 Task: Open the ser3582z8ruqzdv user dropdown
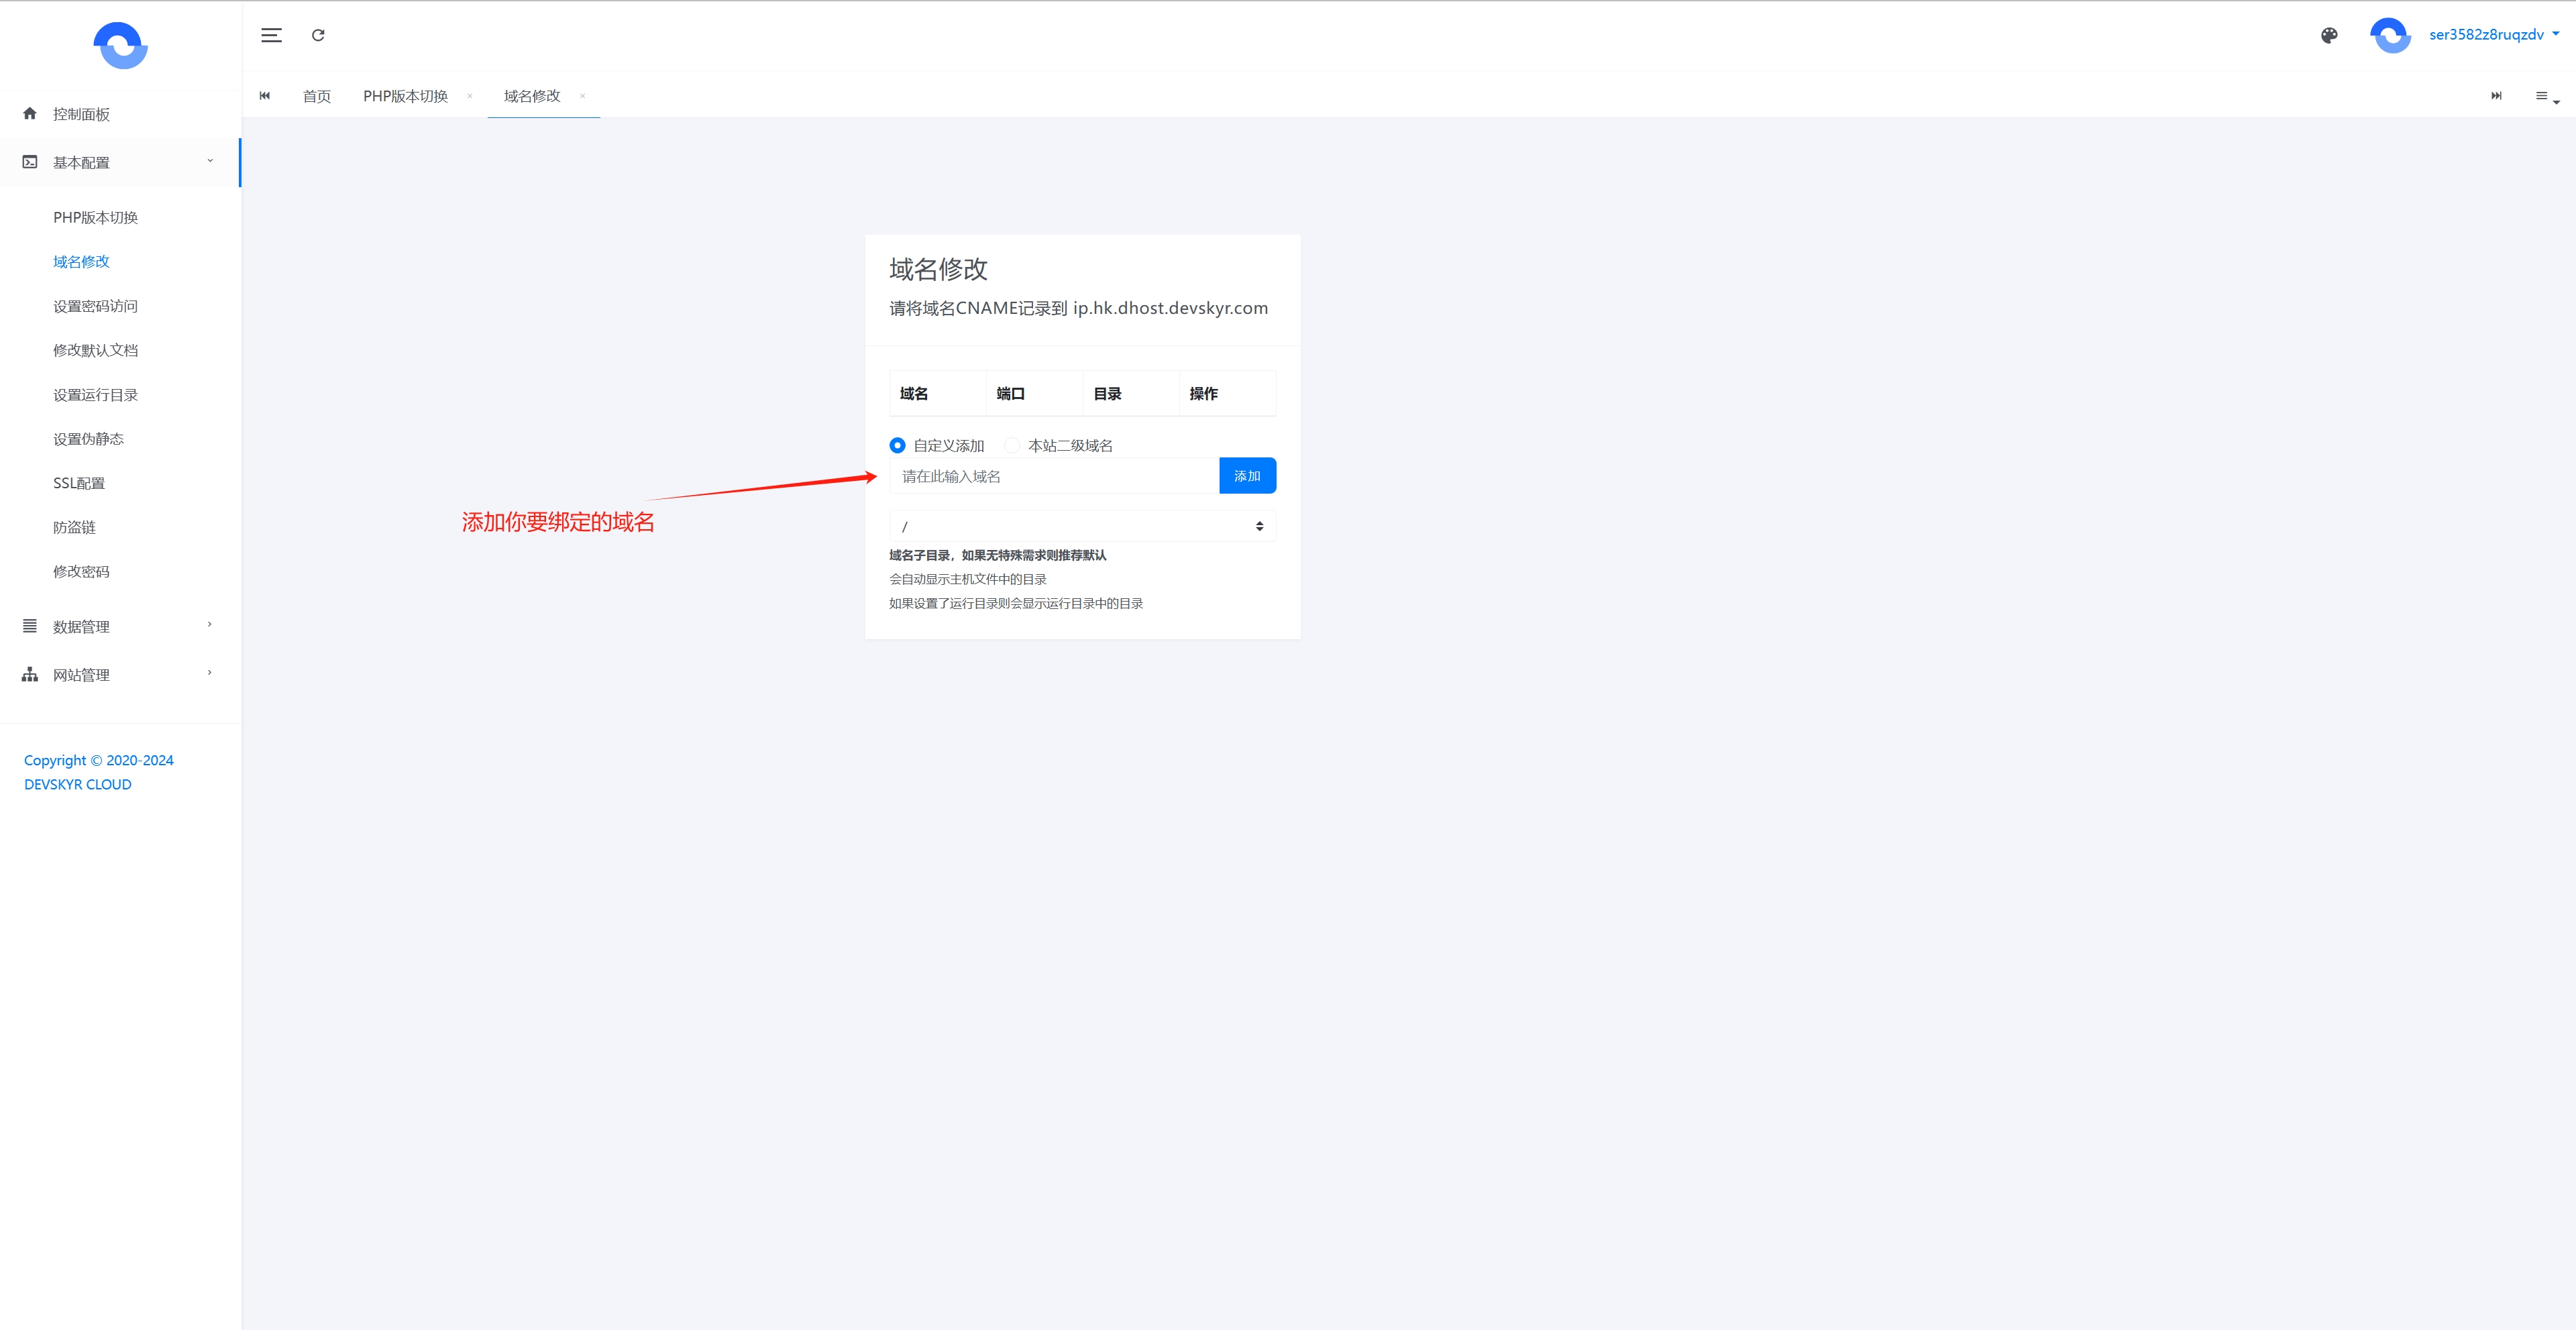2492,35
